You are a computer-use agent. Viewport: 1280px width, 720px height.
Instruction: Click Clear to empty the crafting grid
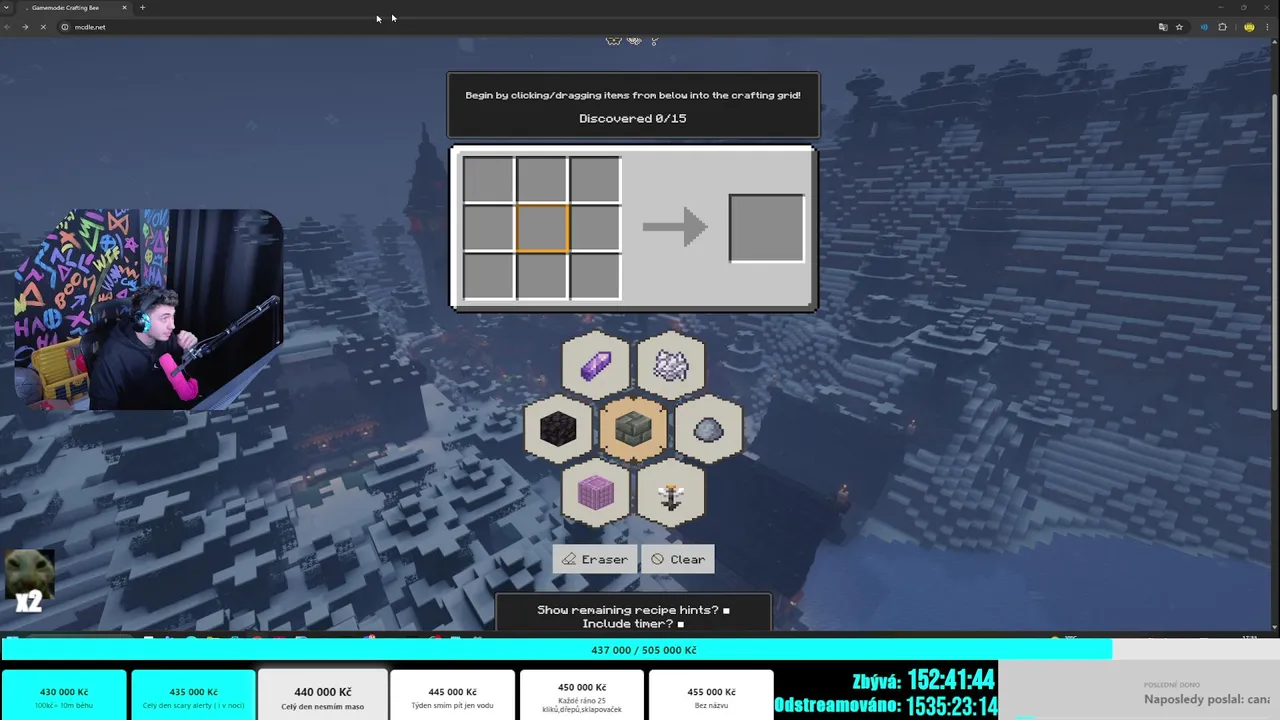point(678,559)
